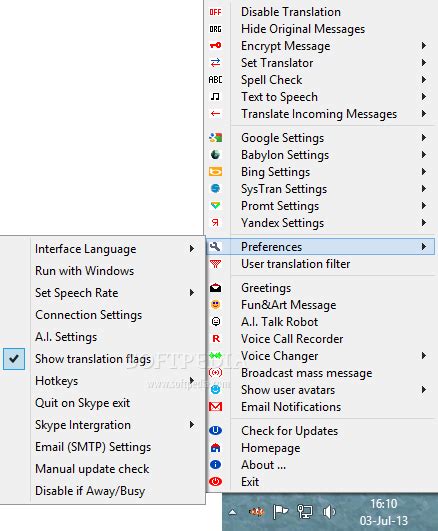Click the Set Translator arrows icon

pyautogui.click(x=215, y=63)
